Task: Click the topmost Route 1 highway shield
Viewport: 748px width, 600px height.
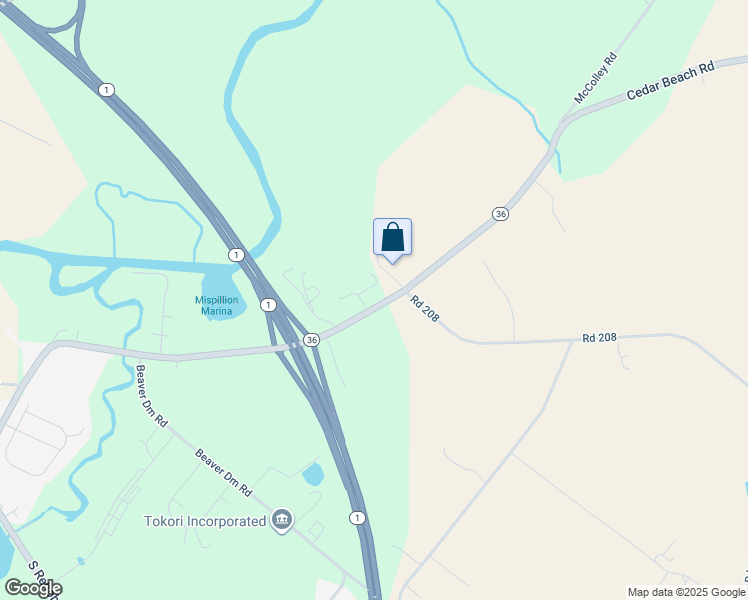Action: coord(106,90)
